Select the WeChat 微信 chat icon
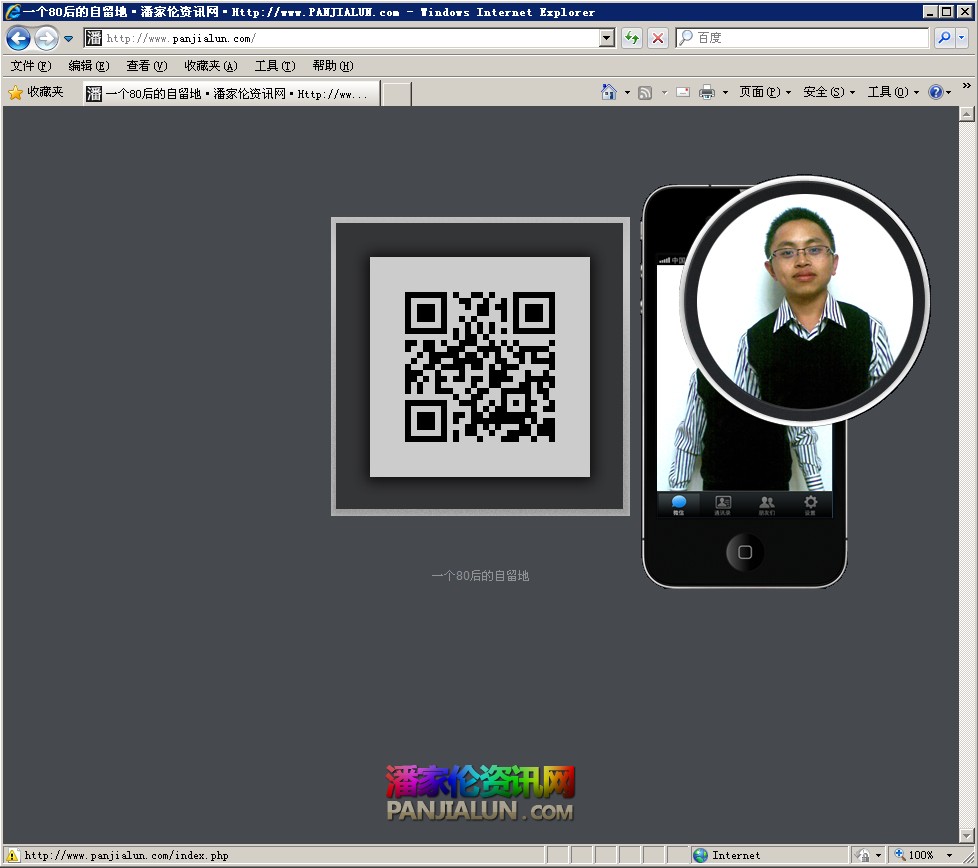The height and width of the screenshot is (868, 978). [679, 503]
